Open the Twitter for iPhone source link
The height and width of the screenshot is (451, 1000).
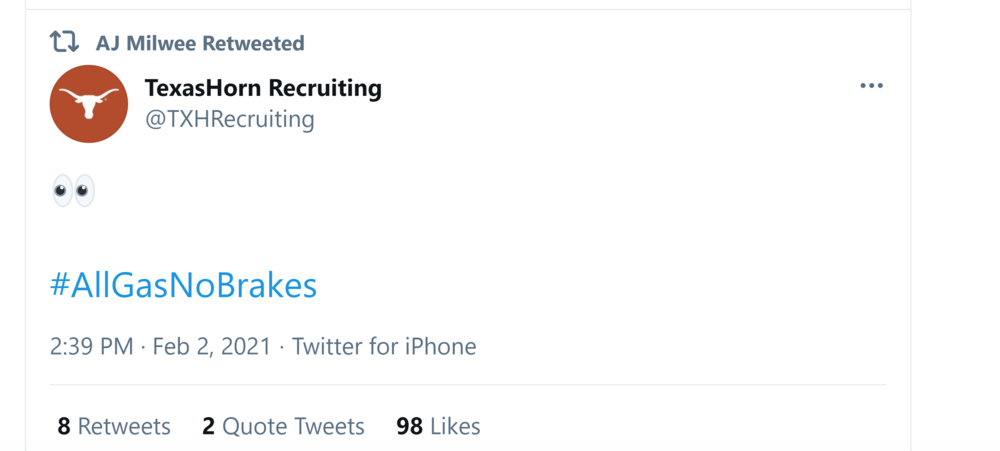(x=384, y=347)
